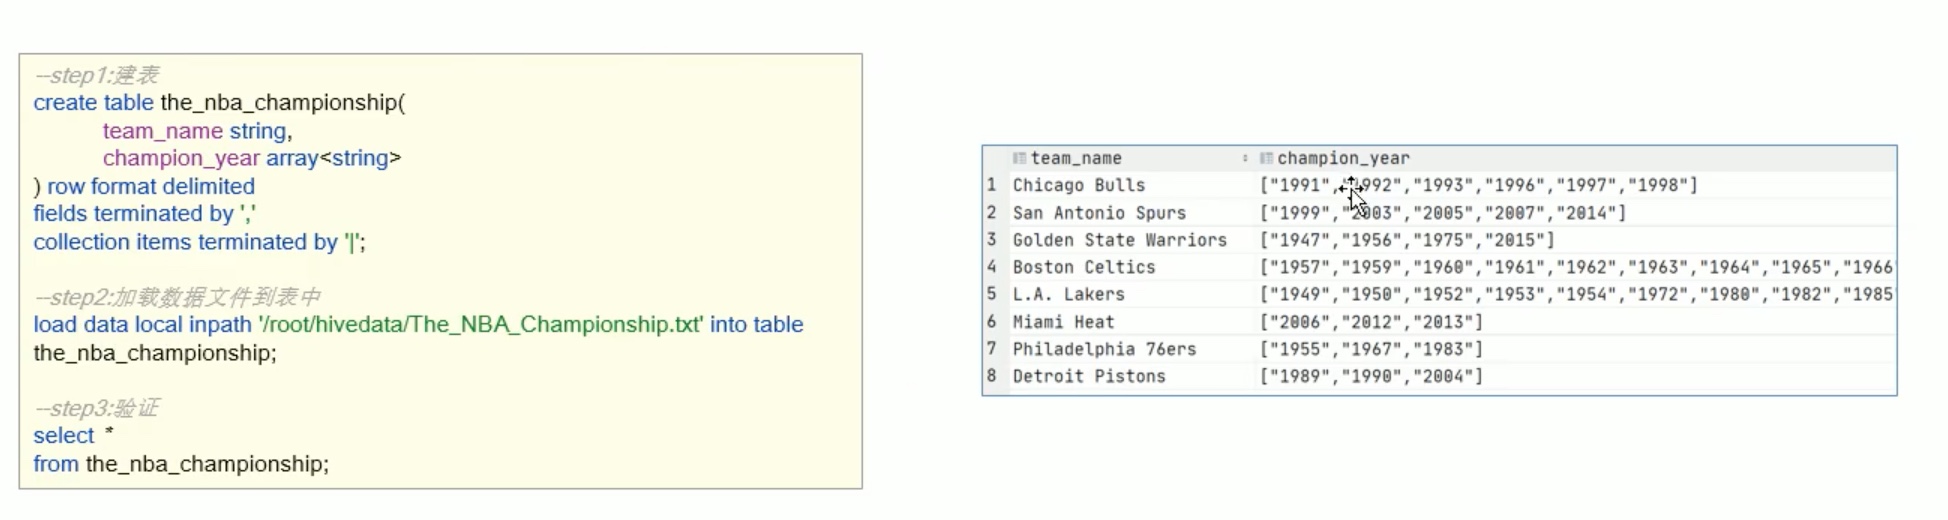Click the Miami Heat team cell

pyautogui.click(x=1131, y=322)
